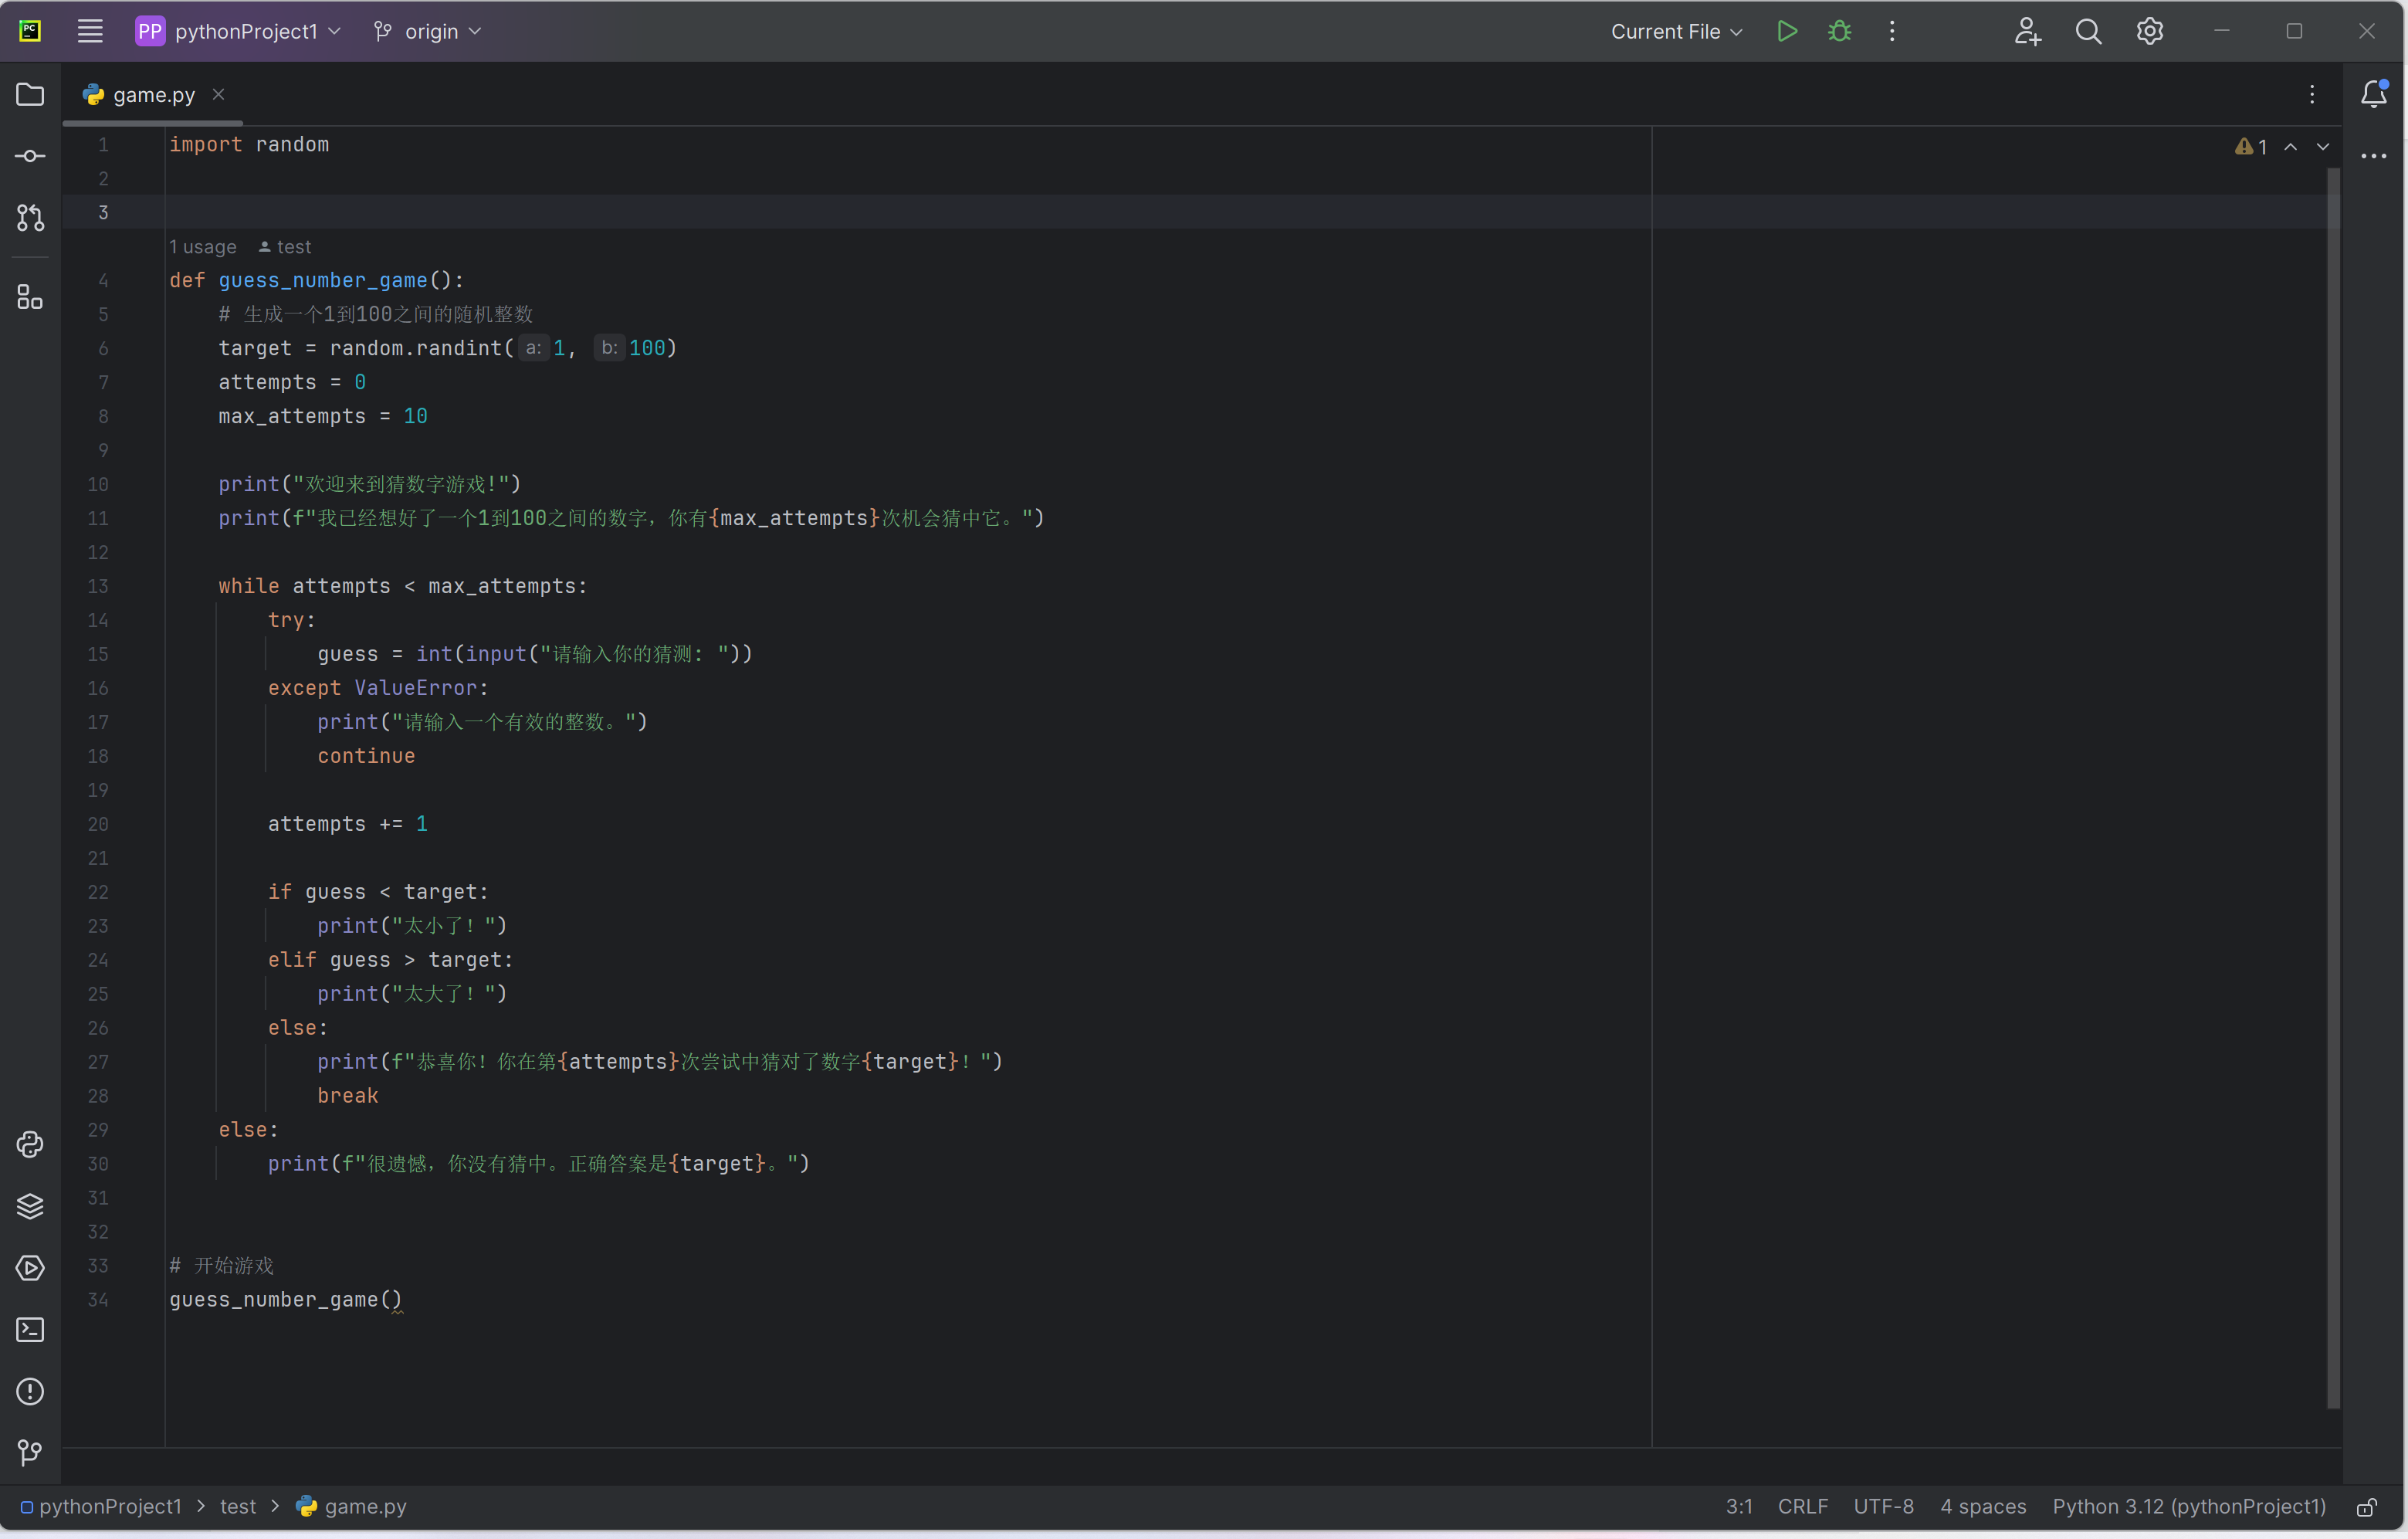Open the Project tool window folder icon
The width and height of the screenshot is (2408, 1539).
tap(30, 94)
